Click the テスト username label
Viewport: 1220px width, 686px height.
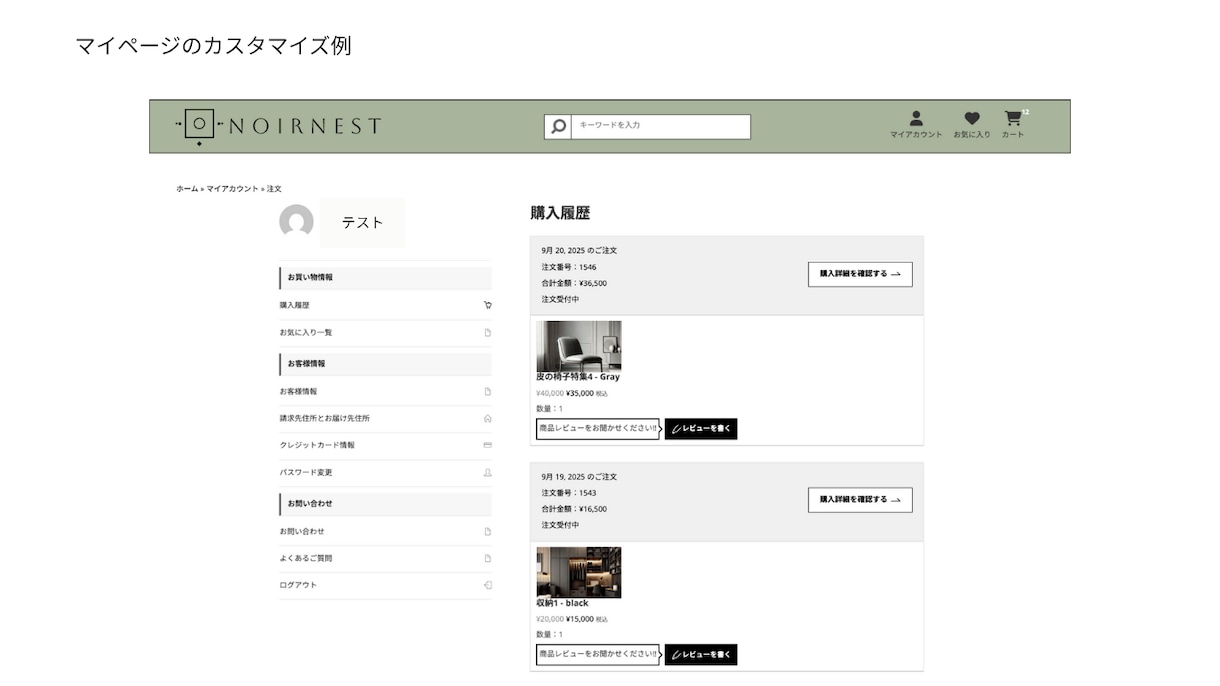(362, 222)
